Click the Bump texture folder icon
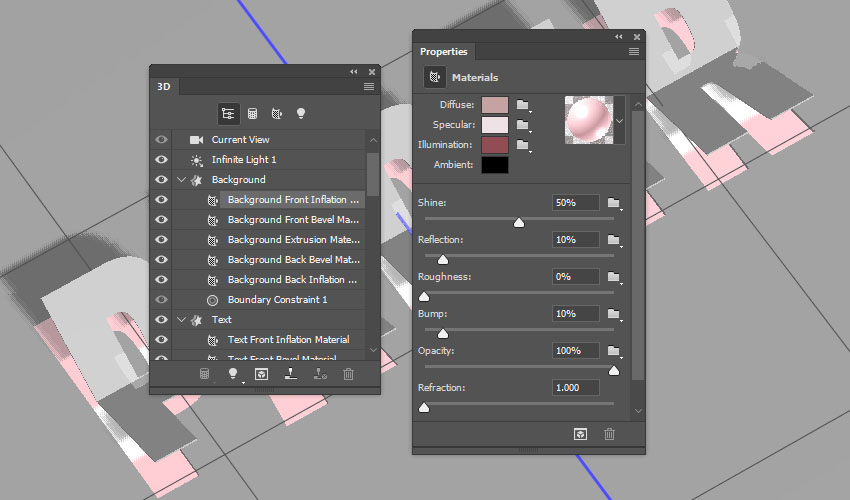This screenshot has width=850, height=500. 614,314
